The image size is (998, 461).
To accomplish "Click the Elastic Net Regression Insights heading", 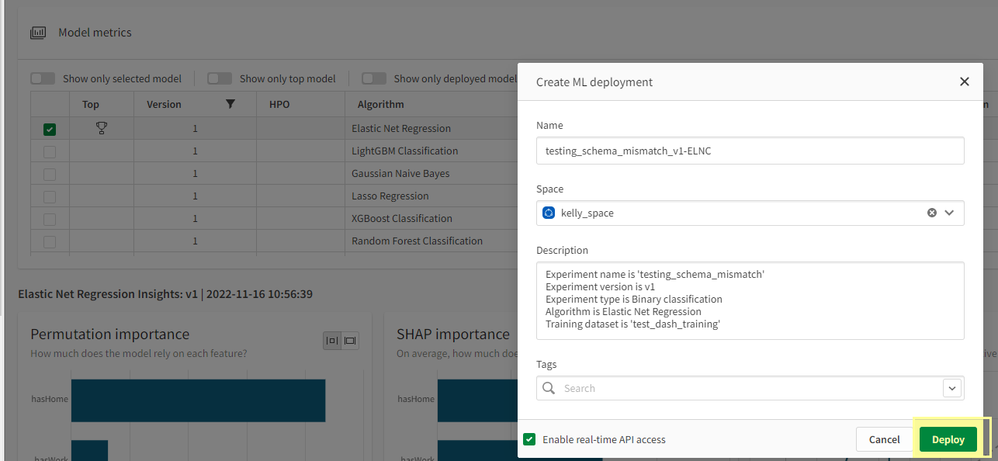I will click(165, 294).
